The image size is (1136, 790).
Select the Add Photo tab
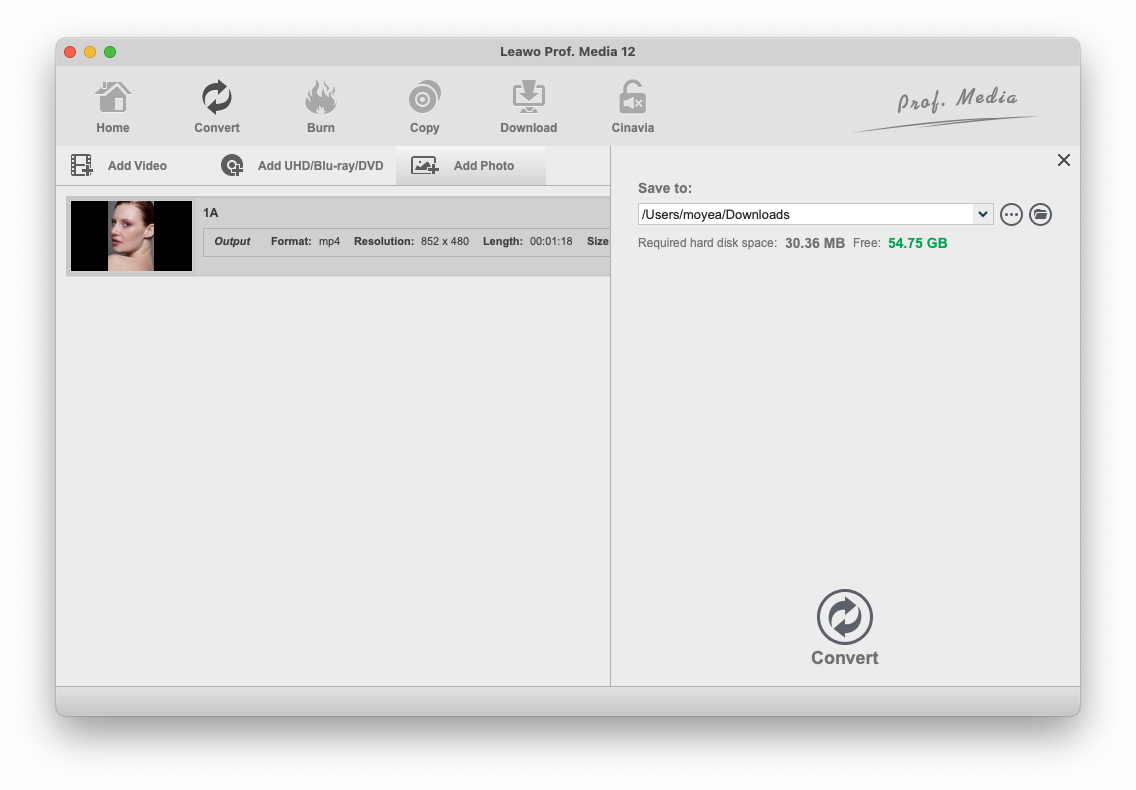coord(471,166)
